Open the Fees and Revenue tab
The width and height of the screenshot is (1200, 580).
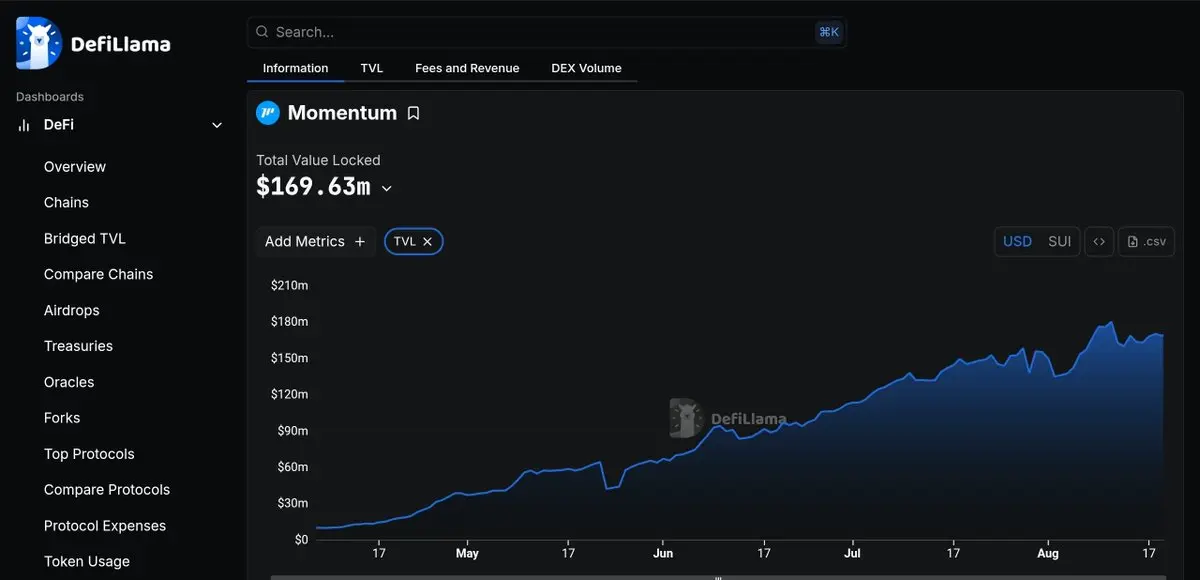[x=467, y=68]
